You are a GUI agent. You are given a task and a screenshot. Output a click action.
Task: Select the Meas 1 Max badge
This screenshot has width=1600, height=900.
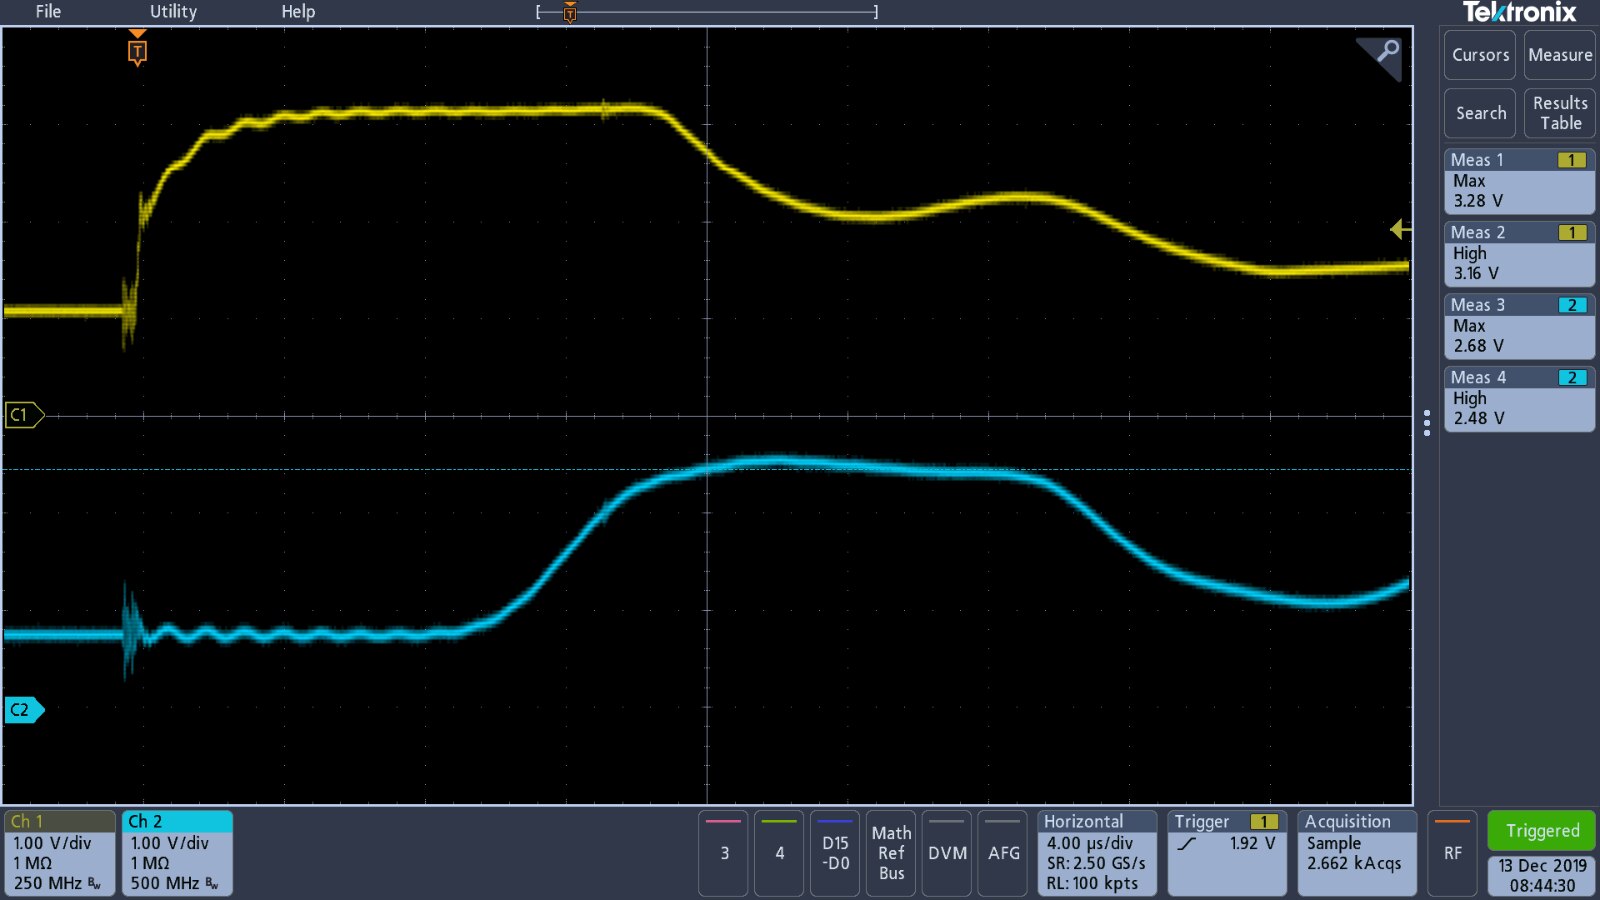1519,181
